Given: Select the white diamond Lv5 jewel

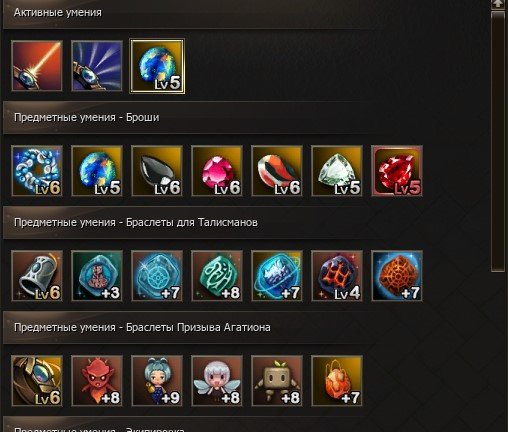Looking at the screenshot, I should click(337, 171).
